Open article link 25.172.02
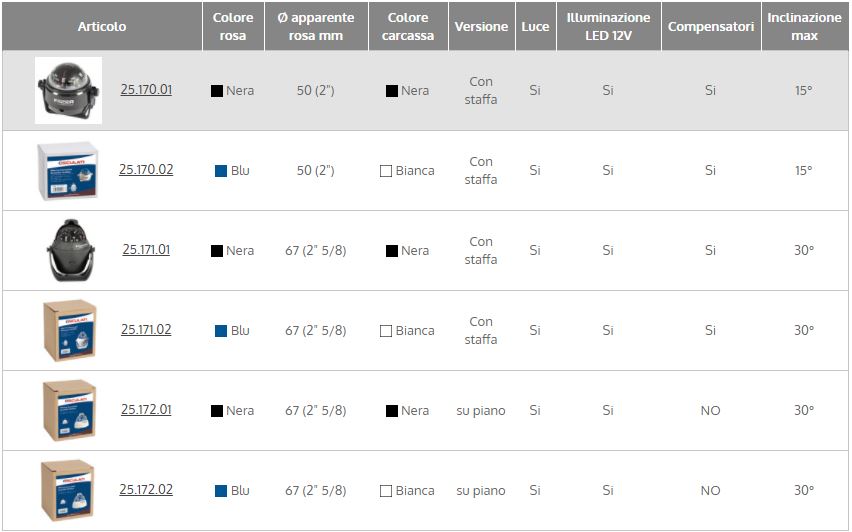852x532 pixels. [146, 490]
